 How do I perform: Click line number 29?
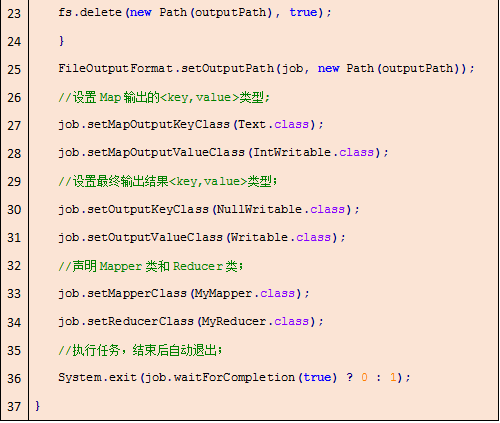point(14,182)
